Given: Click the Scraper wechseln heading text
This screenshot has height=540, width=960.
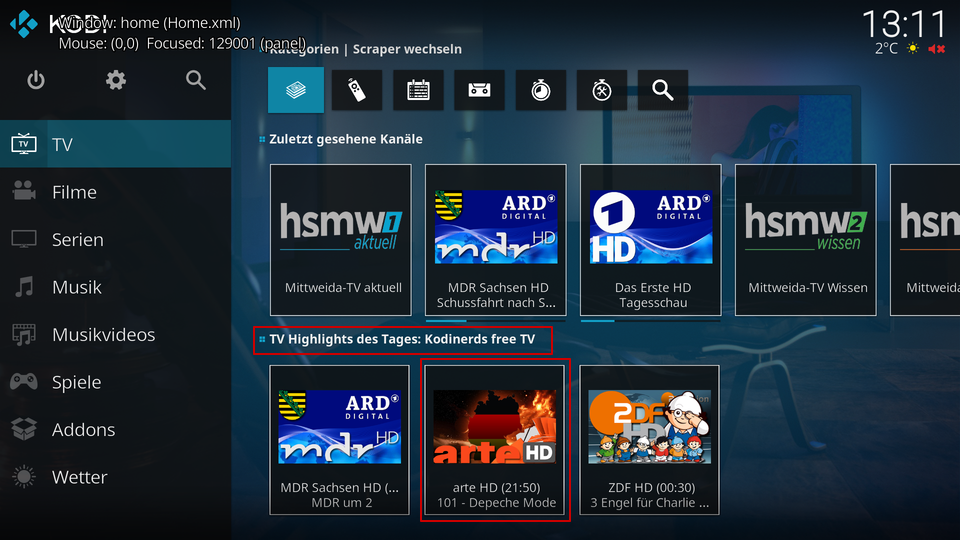Looking at the screenshot, I should tap(407, 49).
